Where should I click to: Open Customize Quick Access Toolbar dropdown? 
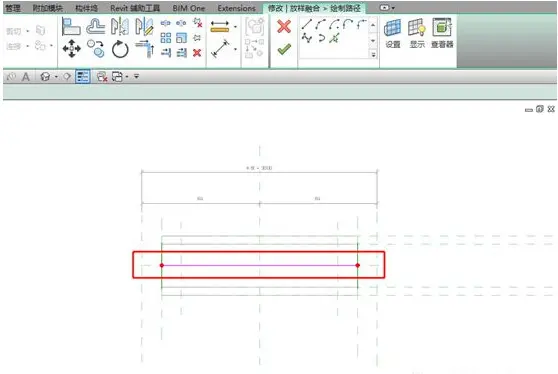pos(136,77)
